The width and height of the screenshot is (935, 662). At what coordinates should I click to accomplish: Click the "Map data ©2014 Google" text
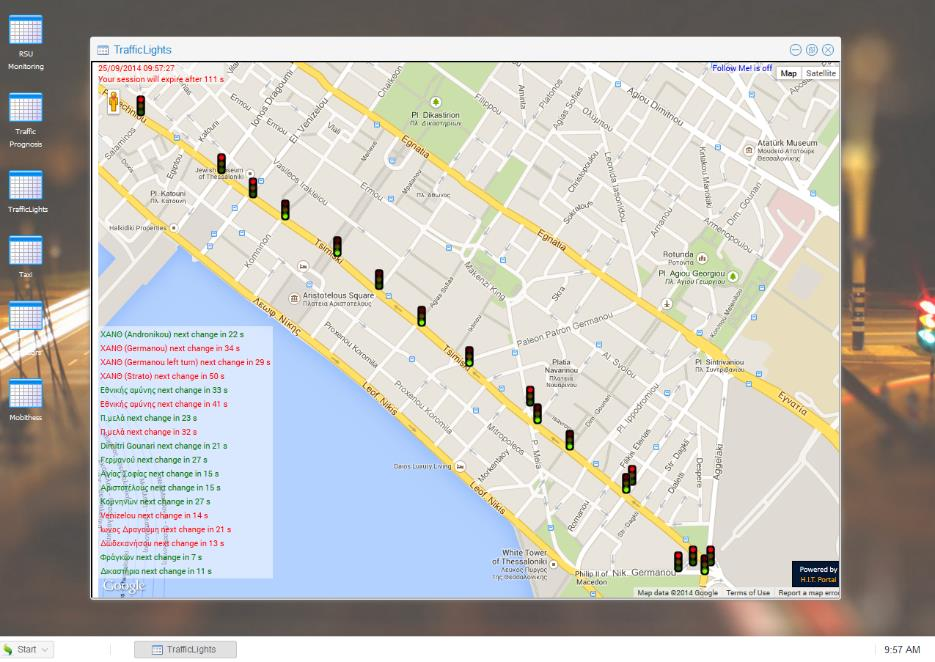(677, 593)
